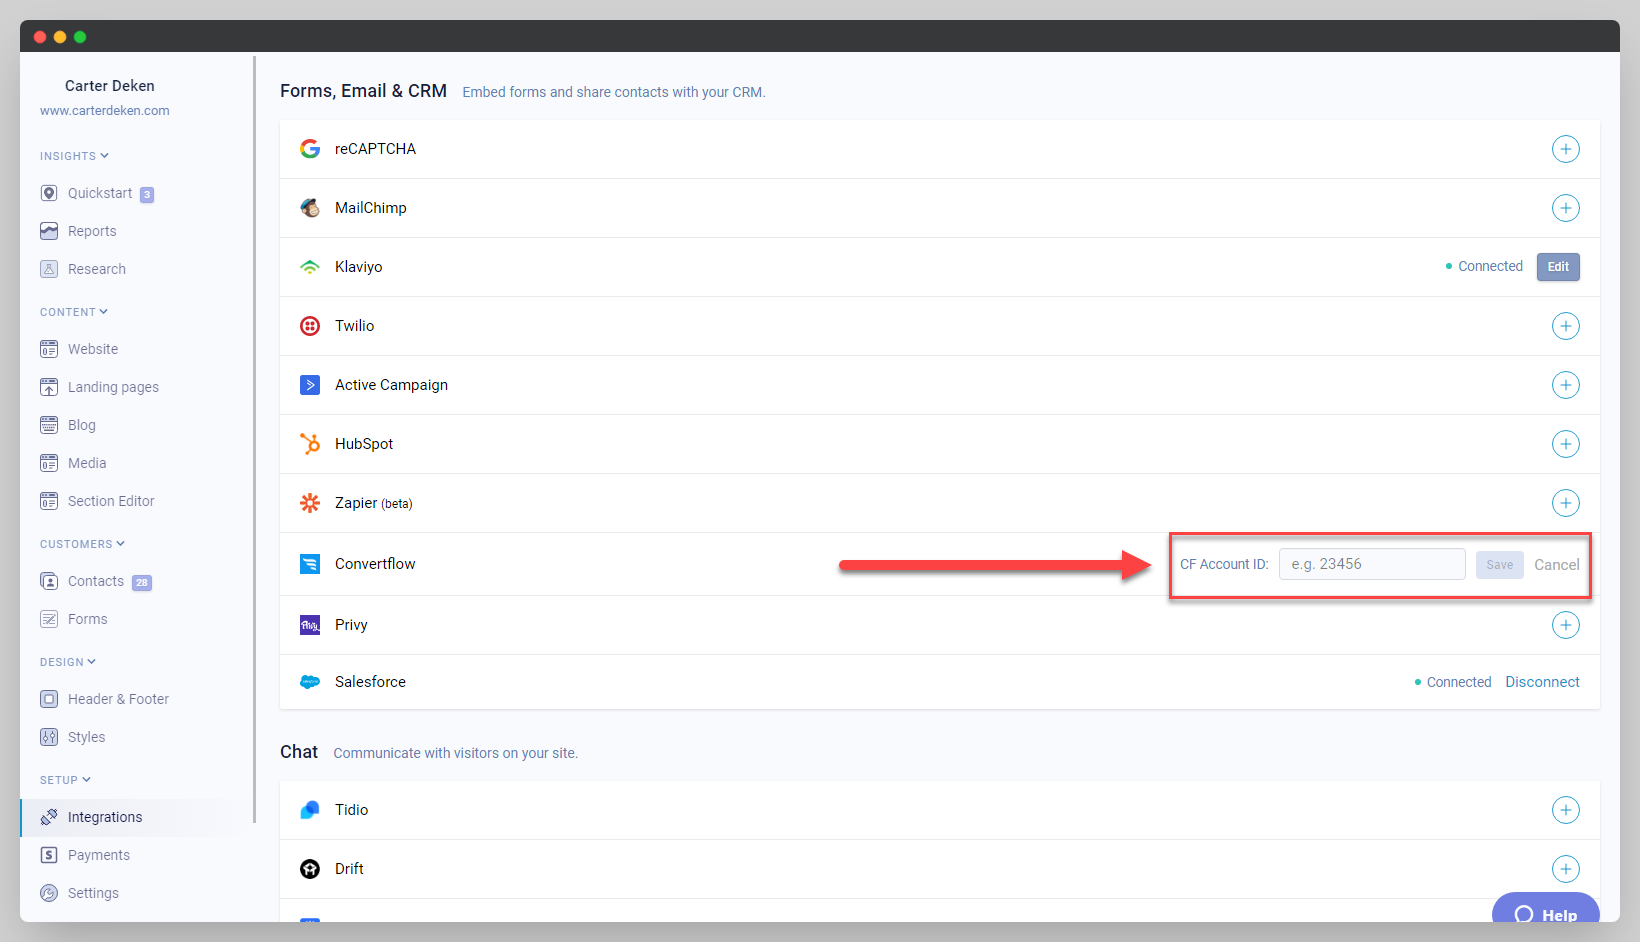Click the Twilio plus circle icon
Screen dimensions: 1640x942
coord(1565,326)
